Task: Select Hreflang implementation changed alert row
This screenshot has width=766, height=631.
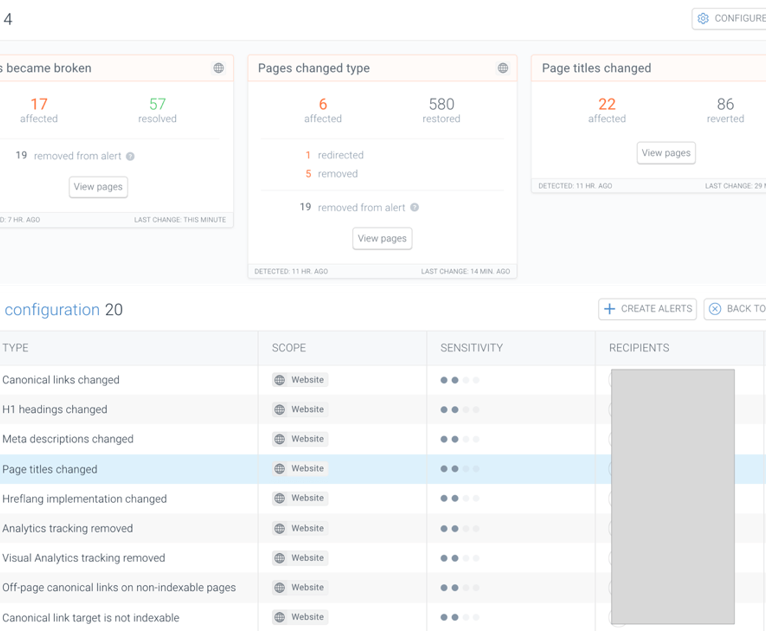Action: (x=84, y=499)
